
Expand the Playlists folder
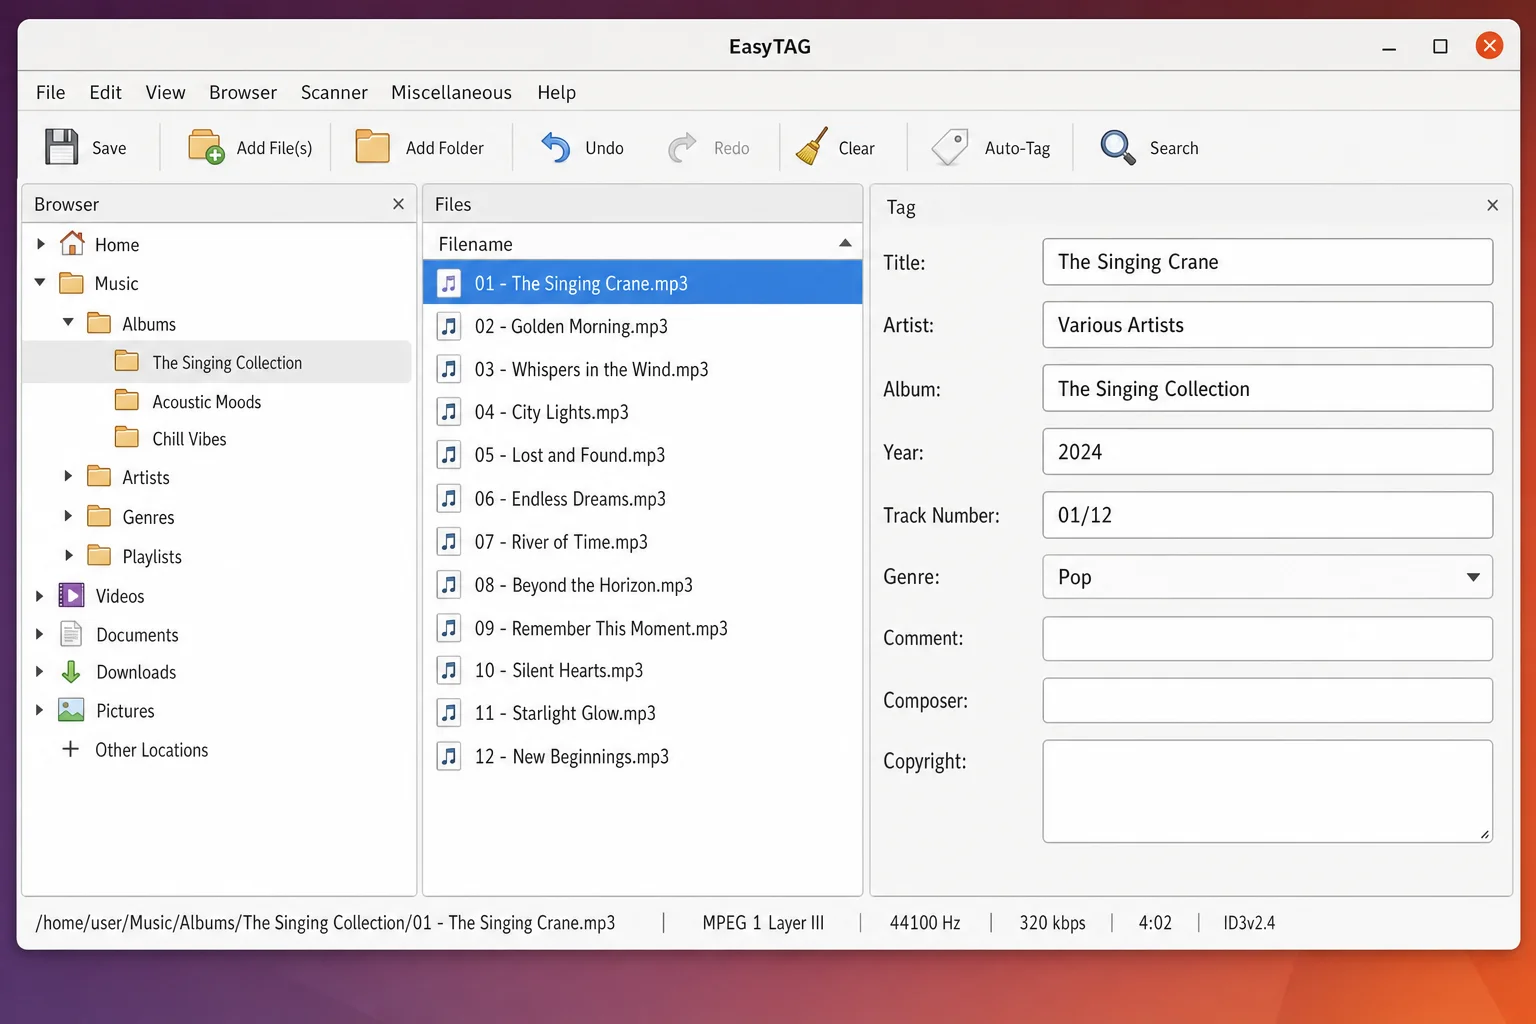[x=68, y=555]
